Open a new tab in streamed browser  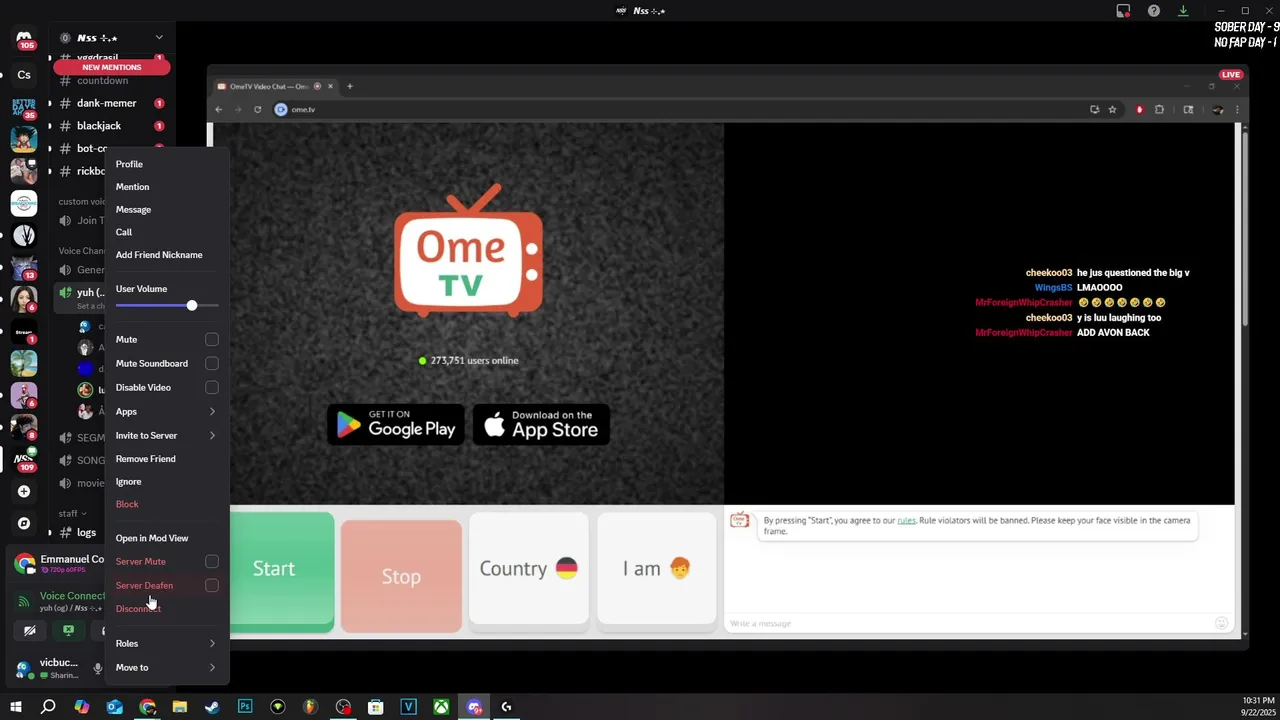click(x=349, y=86)
